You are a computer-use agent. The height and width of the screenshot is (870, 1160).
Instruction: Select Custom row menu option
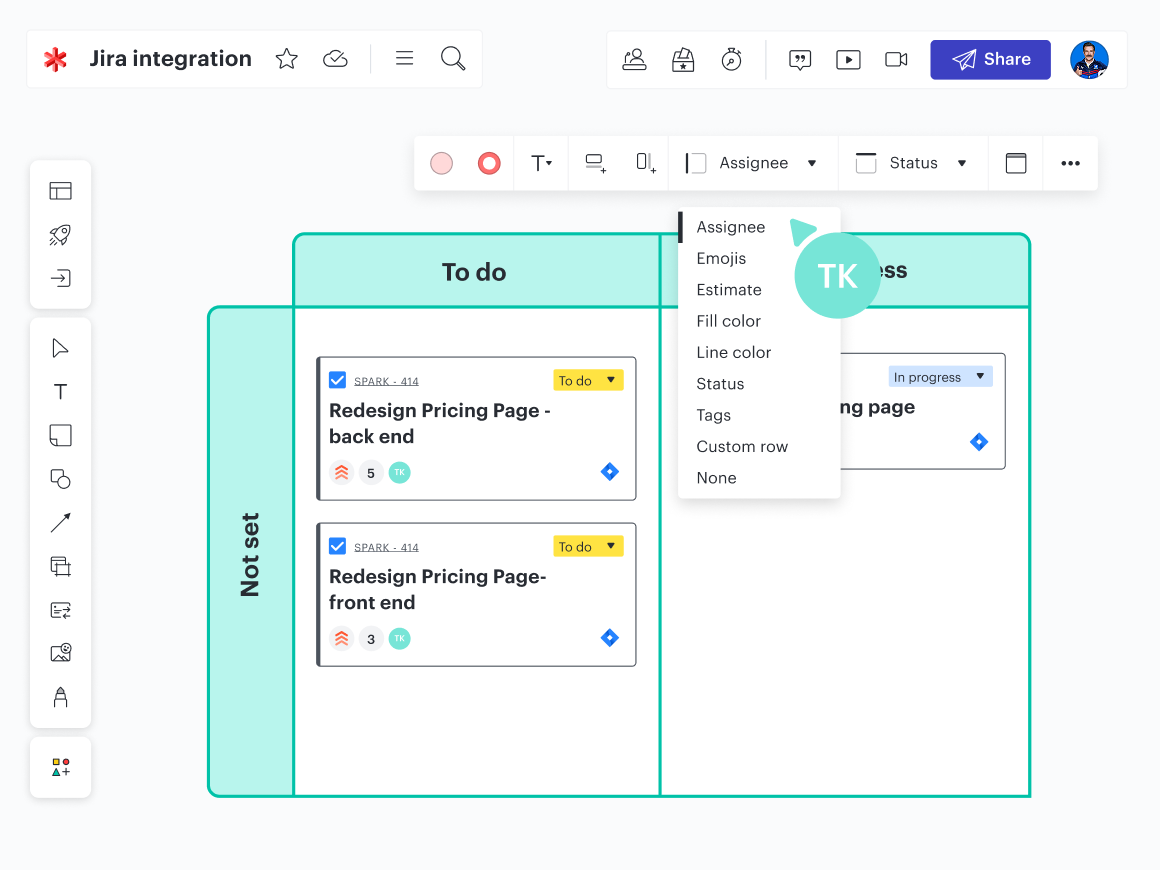pos(742,447)
